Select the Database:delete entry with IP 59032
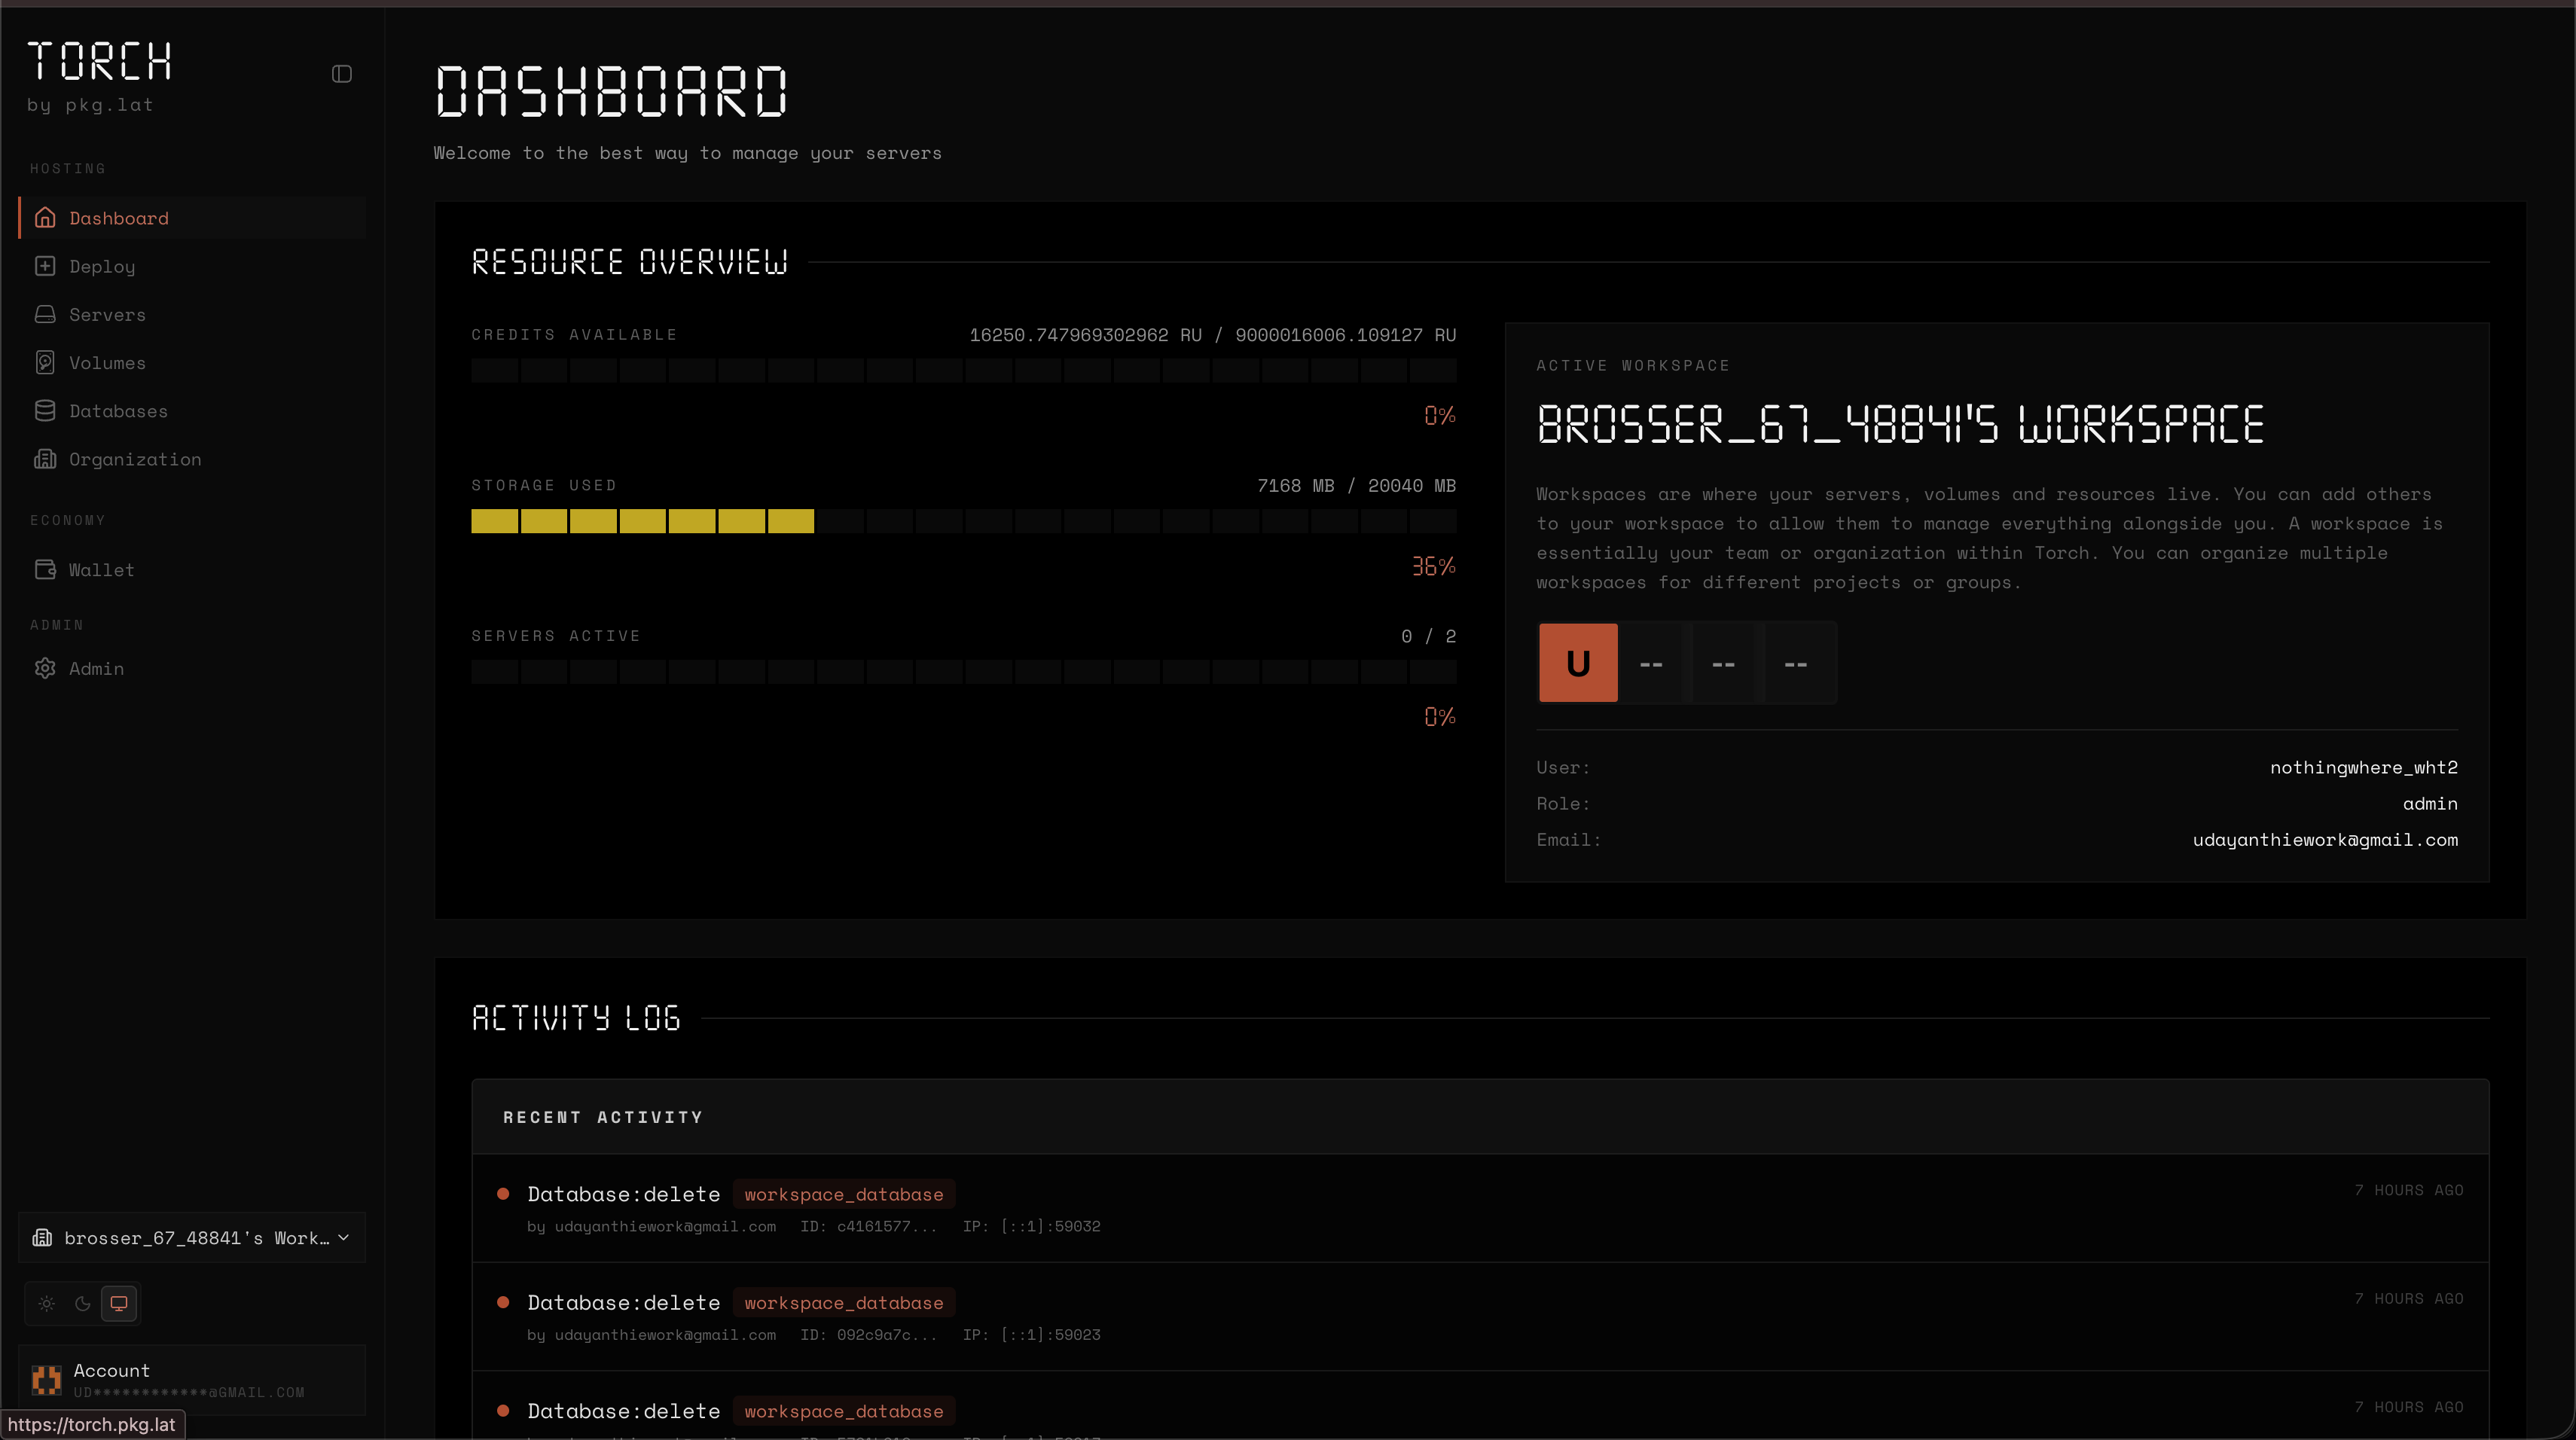This screenshot has height=1440, width=2576. point(1480,1208)
